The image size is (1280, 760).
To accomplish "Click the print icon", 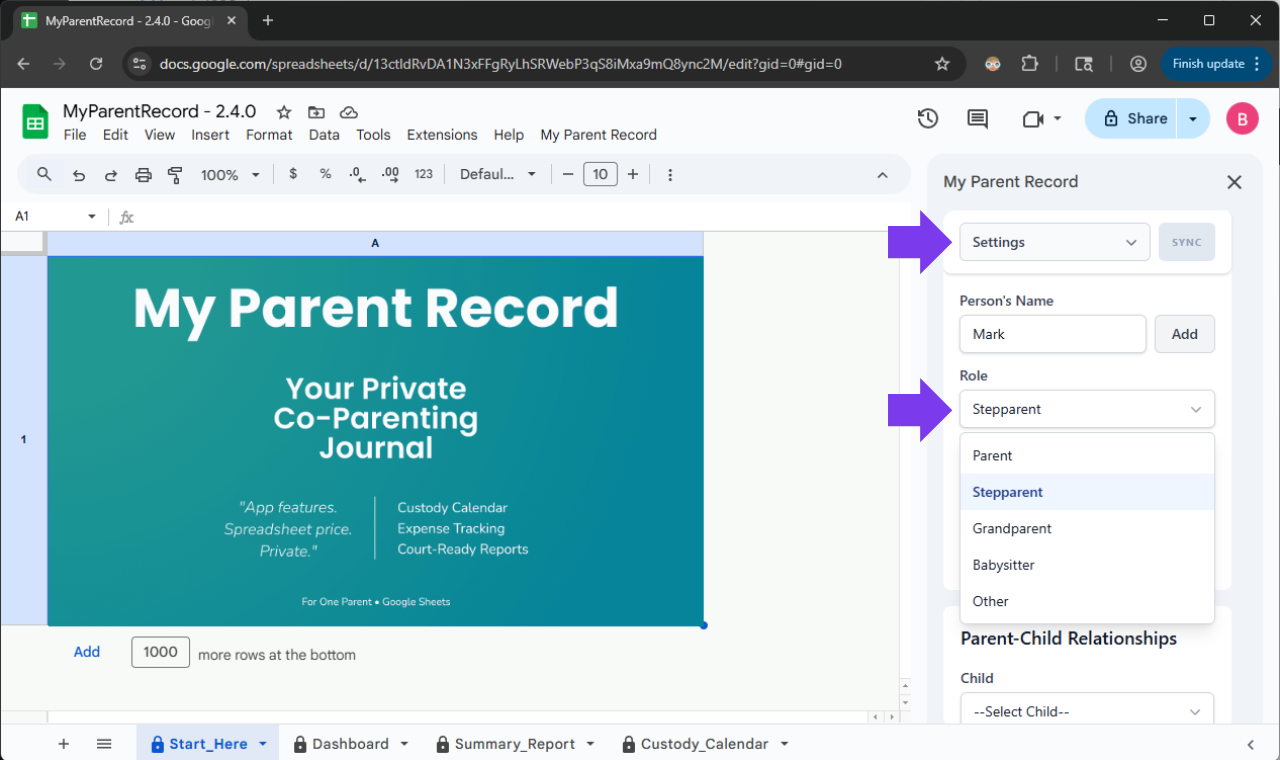I will click(x=143, y=175).
